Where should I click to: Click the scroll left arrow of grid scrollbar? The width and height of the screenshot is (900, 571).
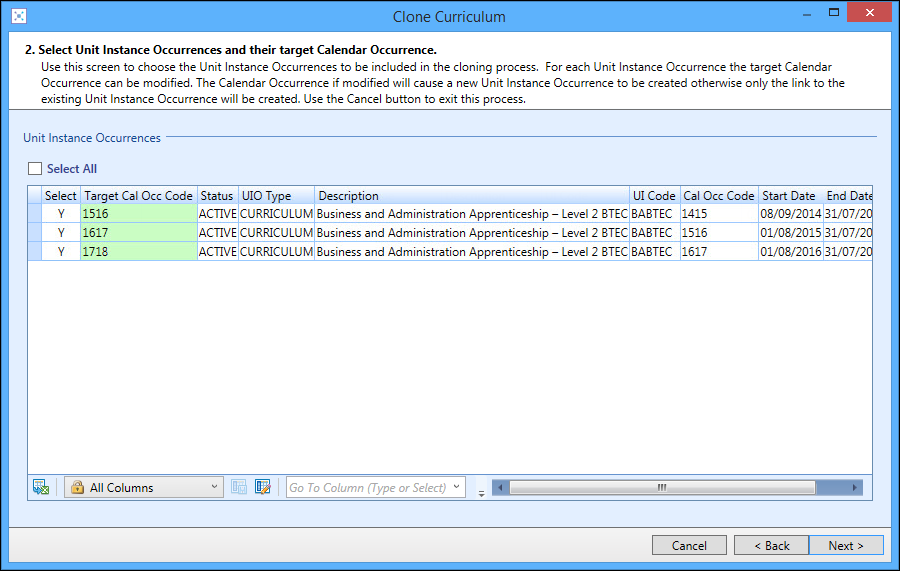500,487
